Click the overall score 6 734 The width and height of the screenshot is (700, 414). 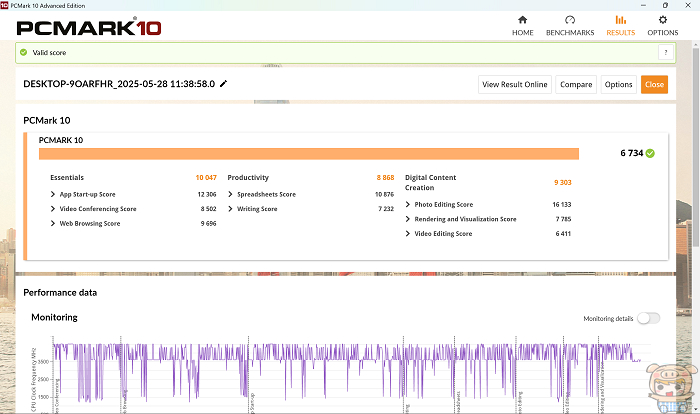tap(631, 153)
